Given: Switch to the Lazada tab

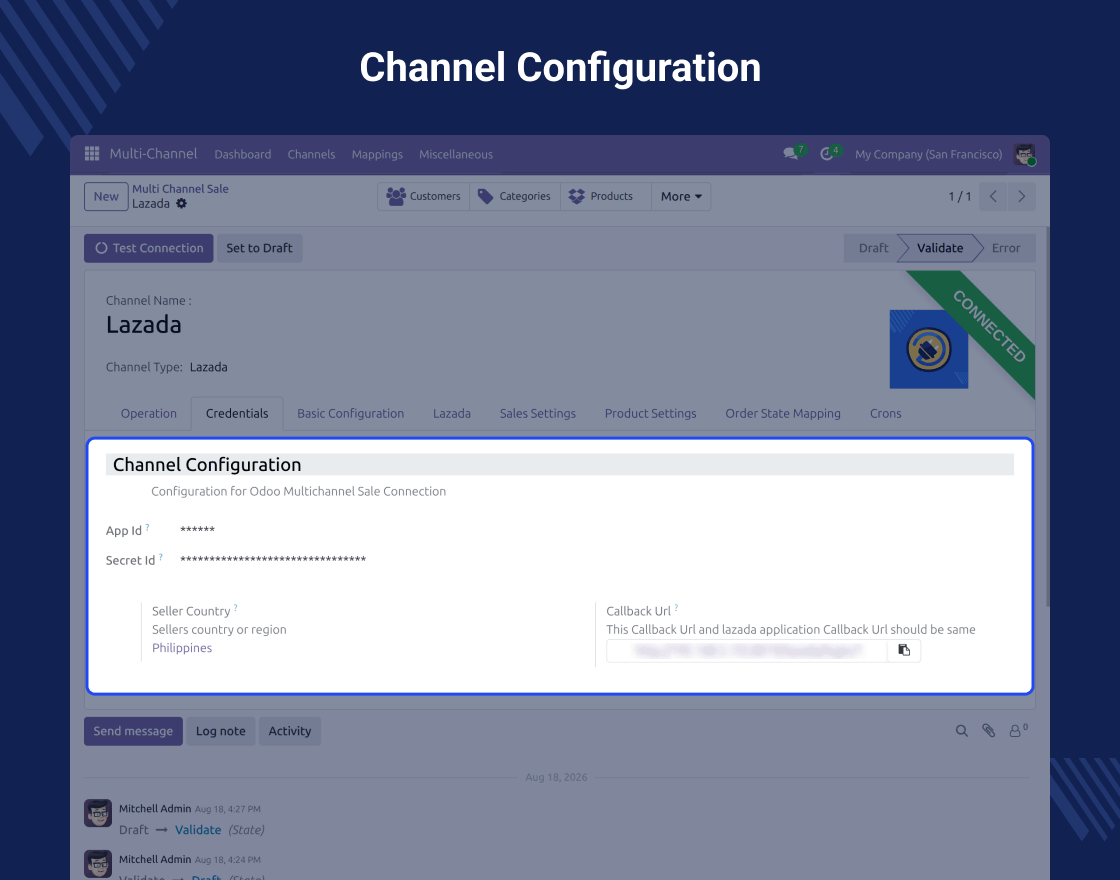Looking at the screenshot, I should click(451, 414).
